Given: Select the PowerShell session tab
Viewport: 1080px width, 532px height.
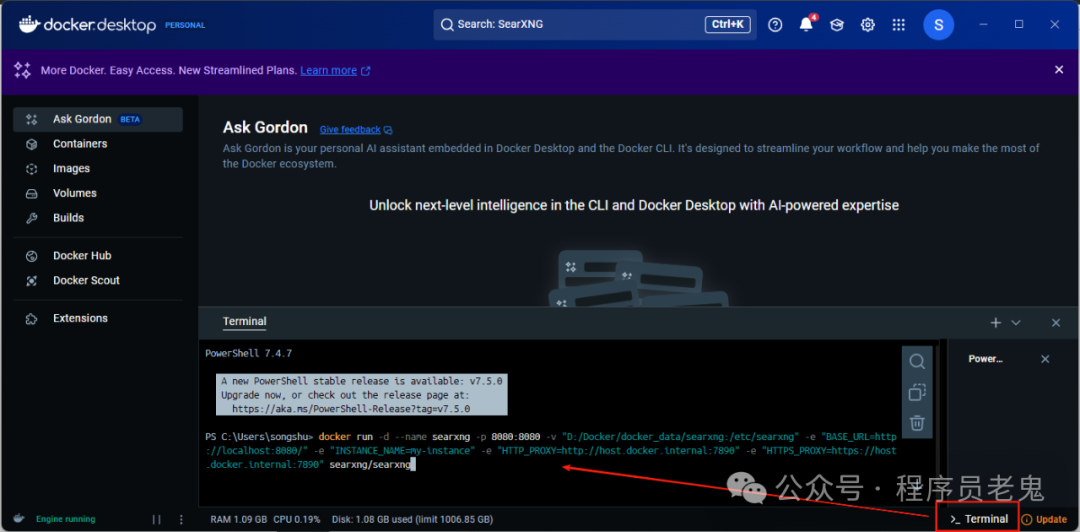Looking at the screenshot, I should click(x=986, y=359).
